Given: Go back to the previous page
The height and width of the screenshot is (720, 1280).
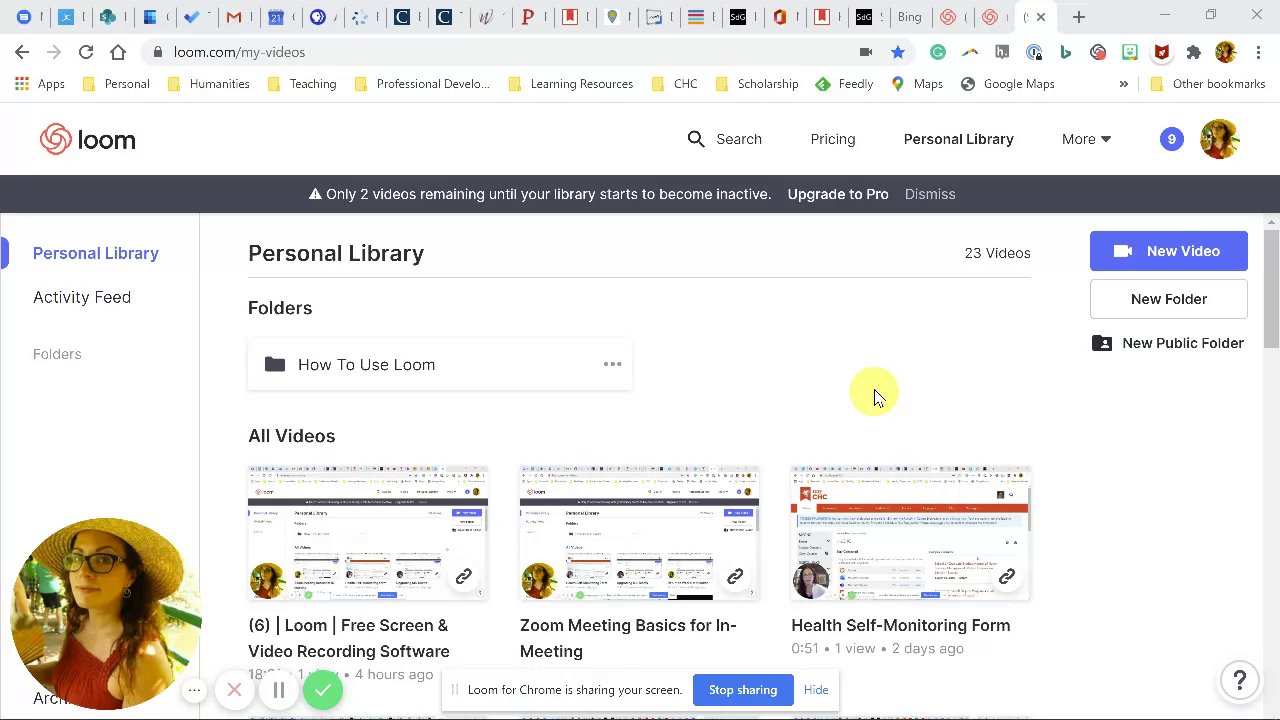Looking at the screenshot, I should coord(22,52).
